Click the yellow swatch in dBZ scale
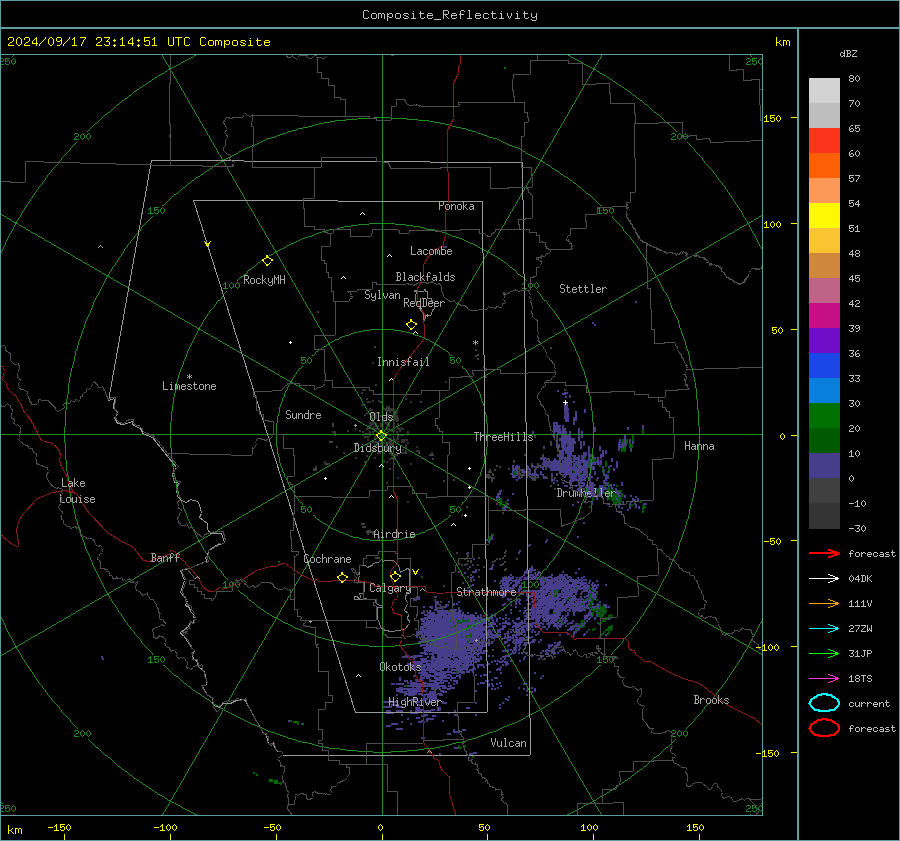Screen dimensions: 900x841 click(x=824, y=216)
